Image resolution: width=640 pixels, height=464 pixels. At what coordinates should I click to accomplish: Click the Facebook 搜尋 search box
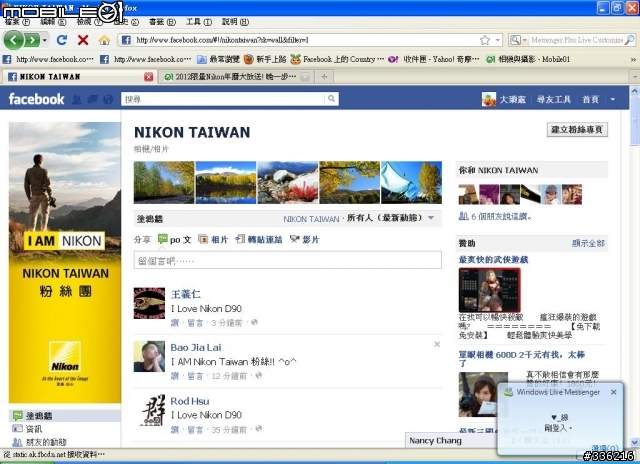[223, 99]
